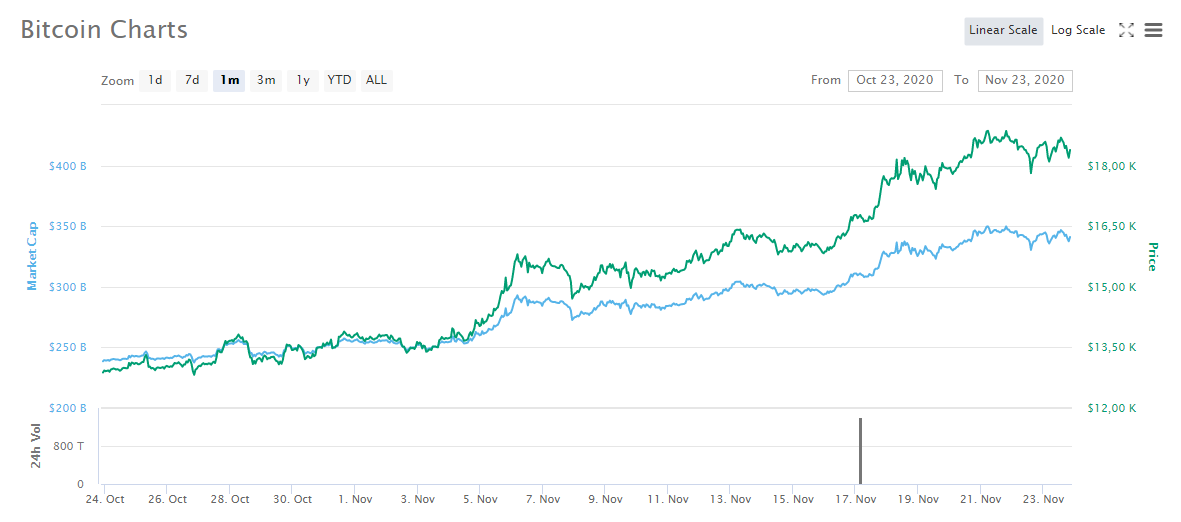Click the $12,00 K price label
1181x522 pixels.
[x=1112, y=408]
